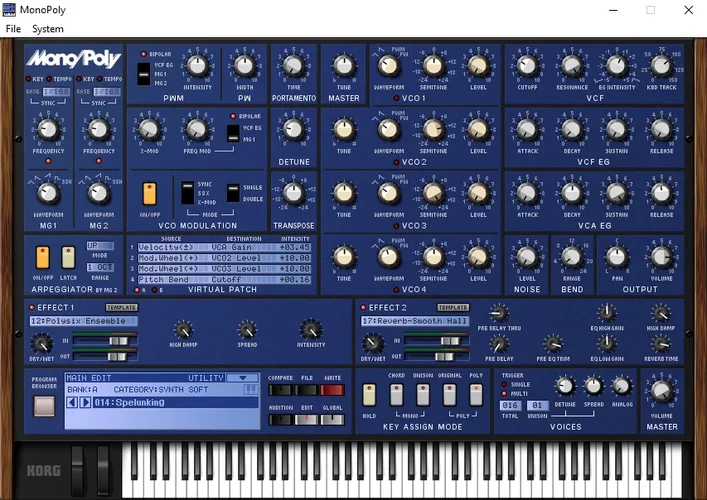
Task: Open the Arpeggiator Mode UP selector
Action: [100, 246]
